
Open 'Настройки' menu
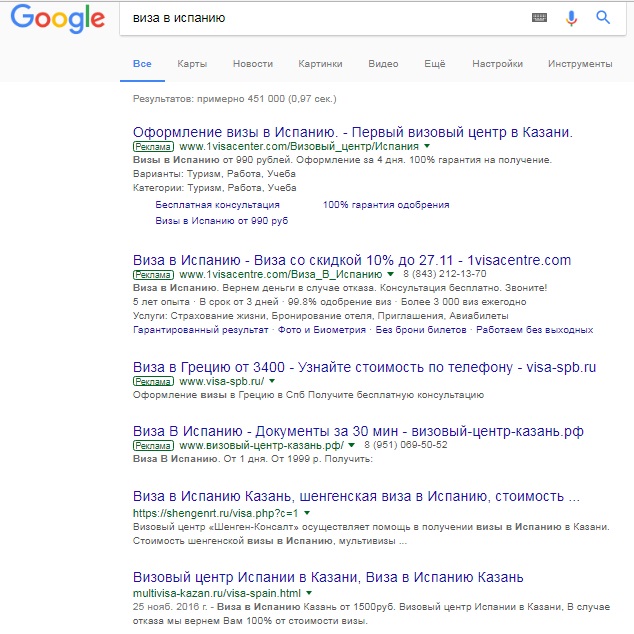click(x=497, y=64)
